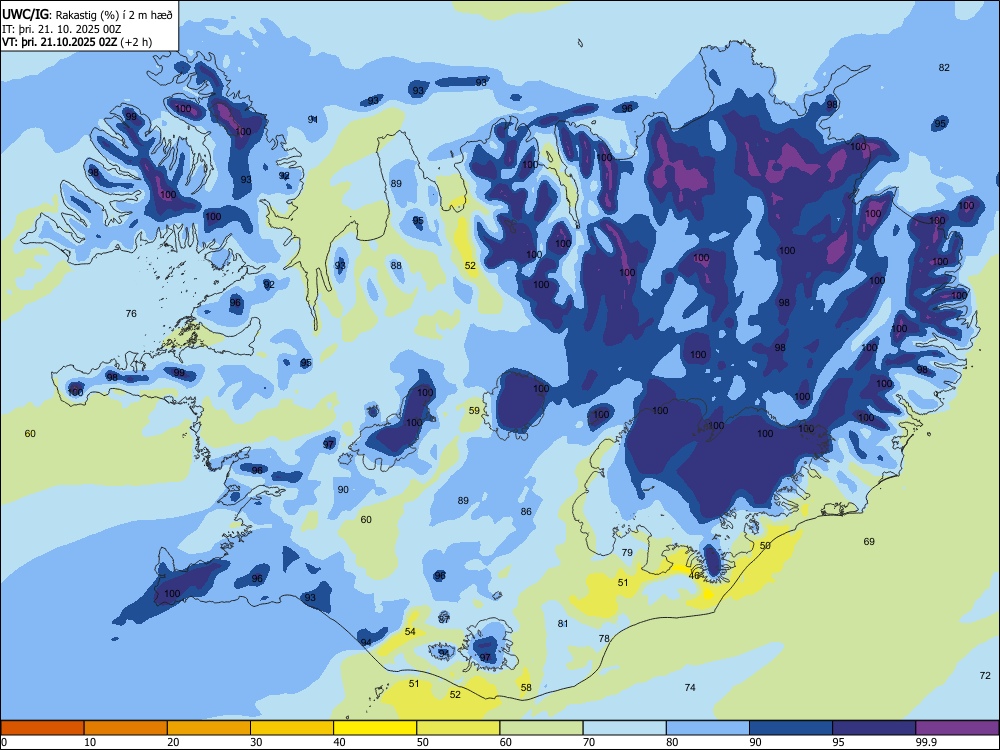Screen dimensions: 1000x750
Task: Click the legend tick label '30'
Action: tap(256, 742)
